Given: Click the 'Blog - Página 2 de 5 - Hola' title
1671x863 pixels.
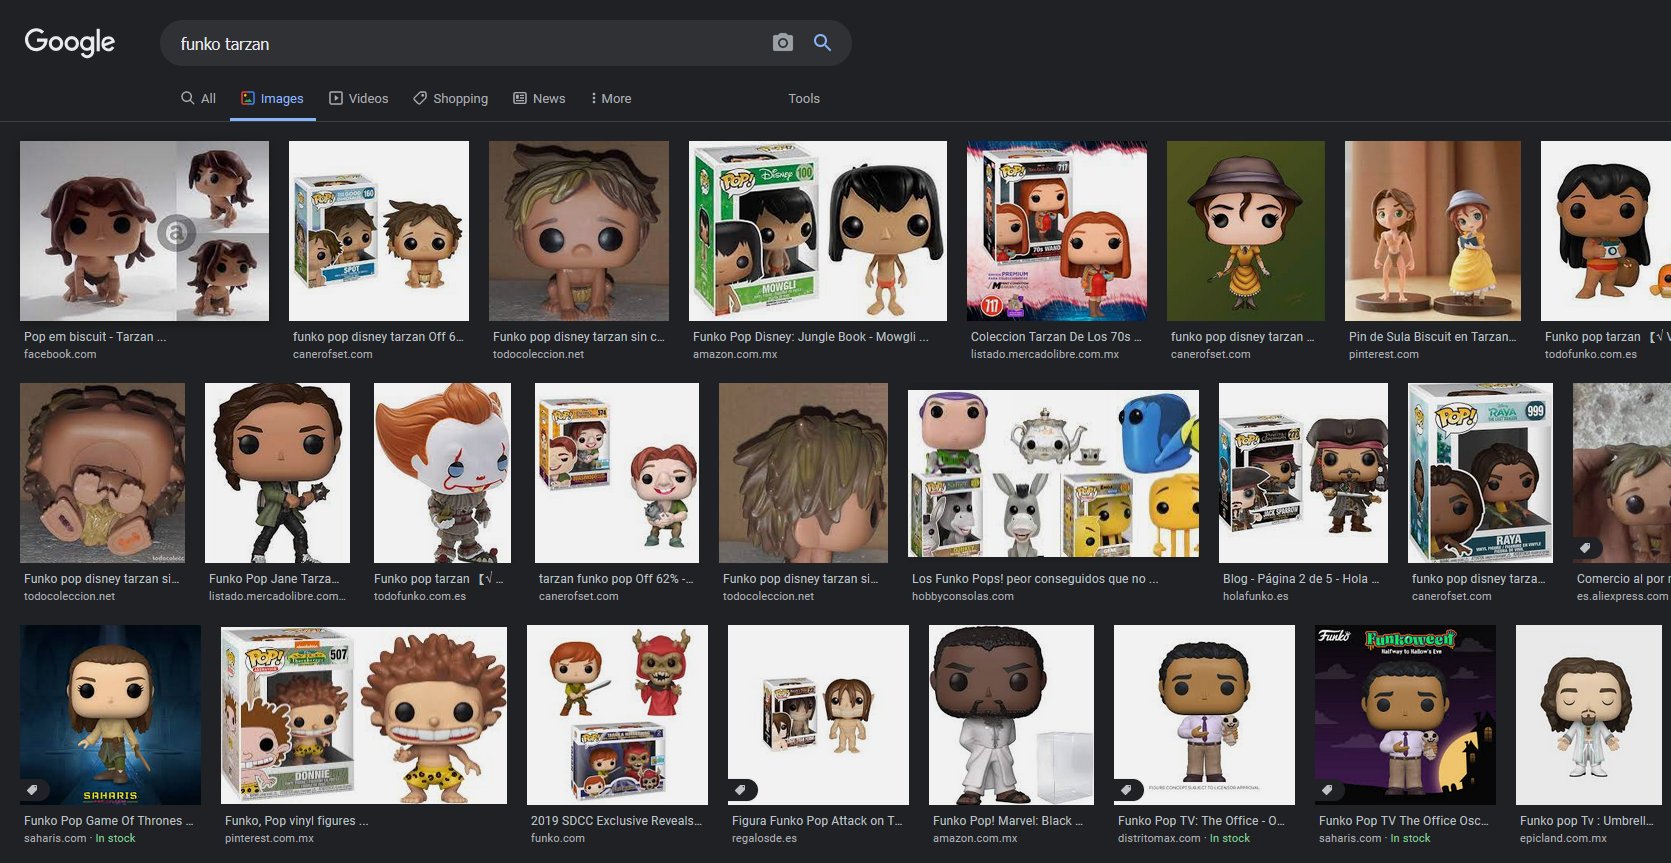Looking at the screenshot, I should pos(1301,578).
